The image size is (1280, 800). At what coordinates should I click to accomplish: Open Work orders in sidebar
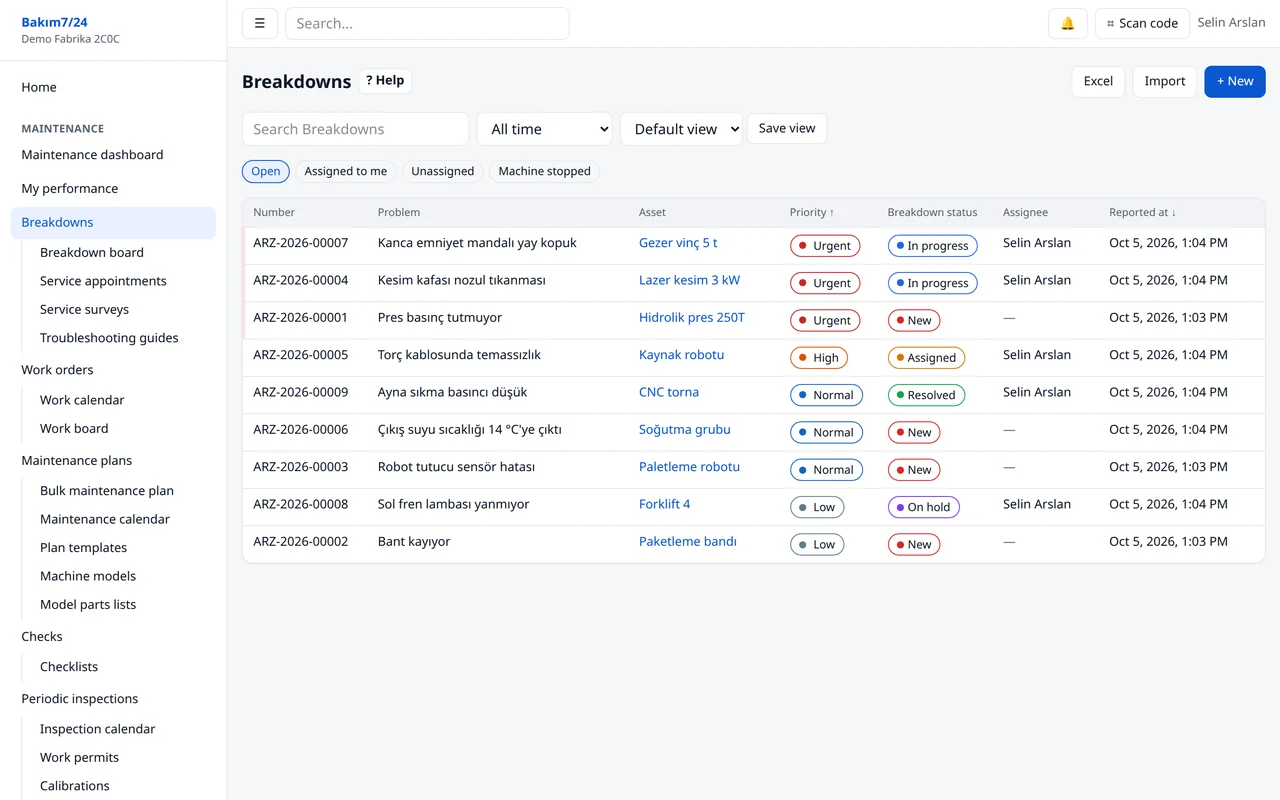pyautogui.click(x=57, y=370)
